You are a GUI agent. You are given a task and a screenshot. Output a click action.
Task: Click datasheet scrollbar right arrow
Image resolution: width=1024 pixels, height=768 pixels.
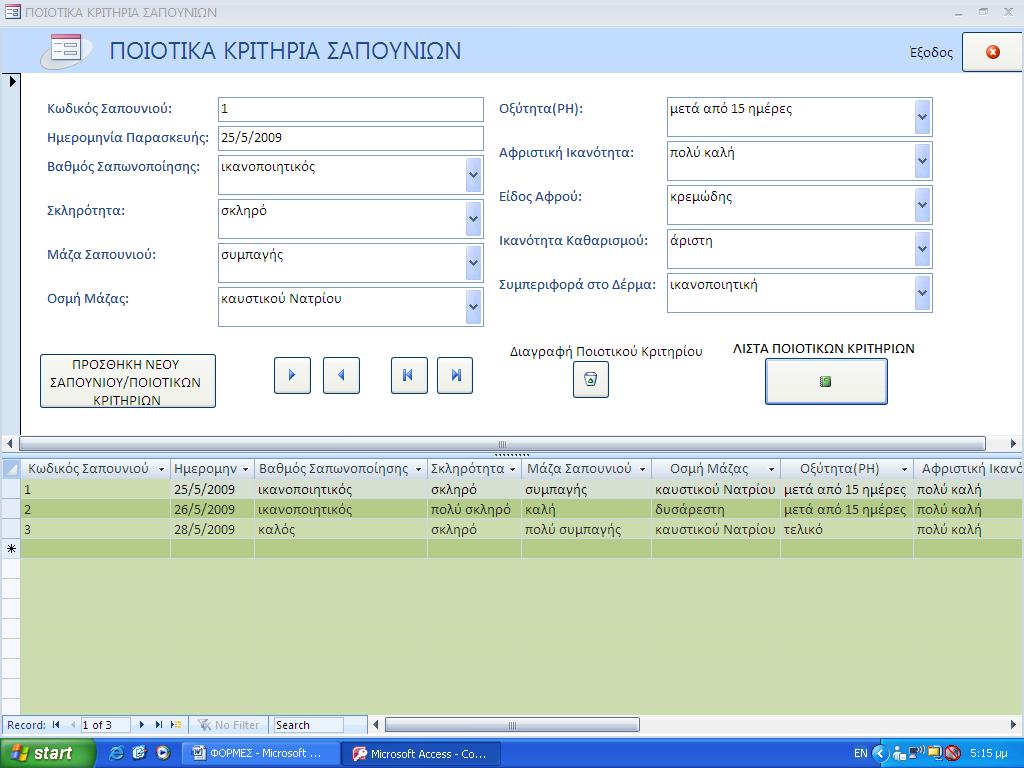pos(1014,725)
